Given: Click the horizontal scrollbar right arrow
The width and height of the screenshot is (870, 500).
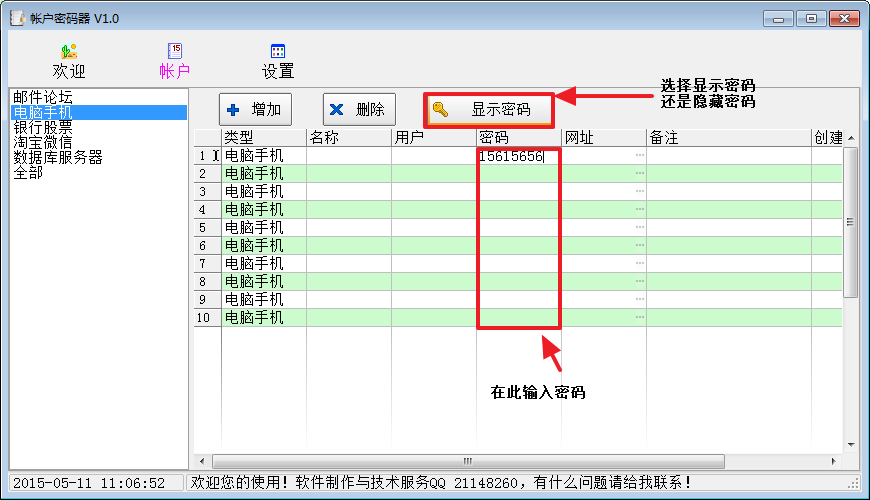Looking at the screenshot, I should coord(833,461).
